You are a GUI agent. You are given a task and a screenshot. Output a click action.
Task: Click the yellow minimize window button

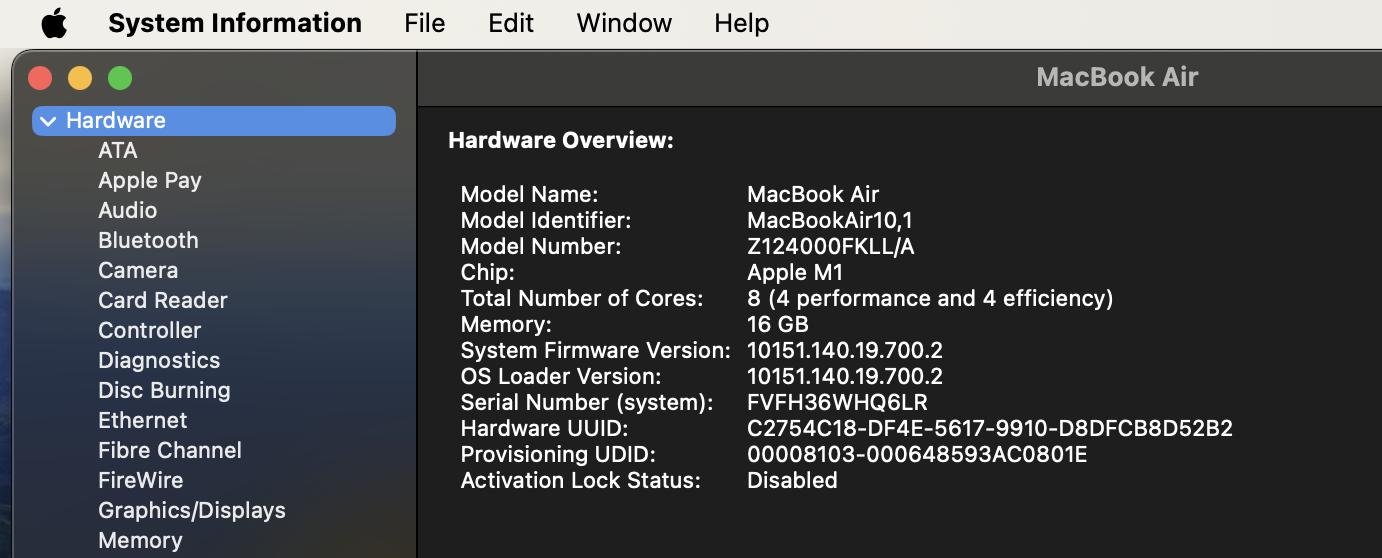pyautogui.click(x=80, y=78)
